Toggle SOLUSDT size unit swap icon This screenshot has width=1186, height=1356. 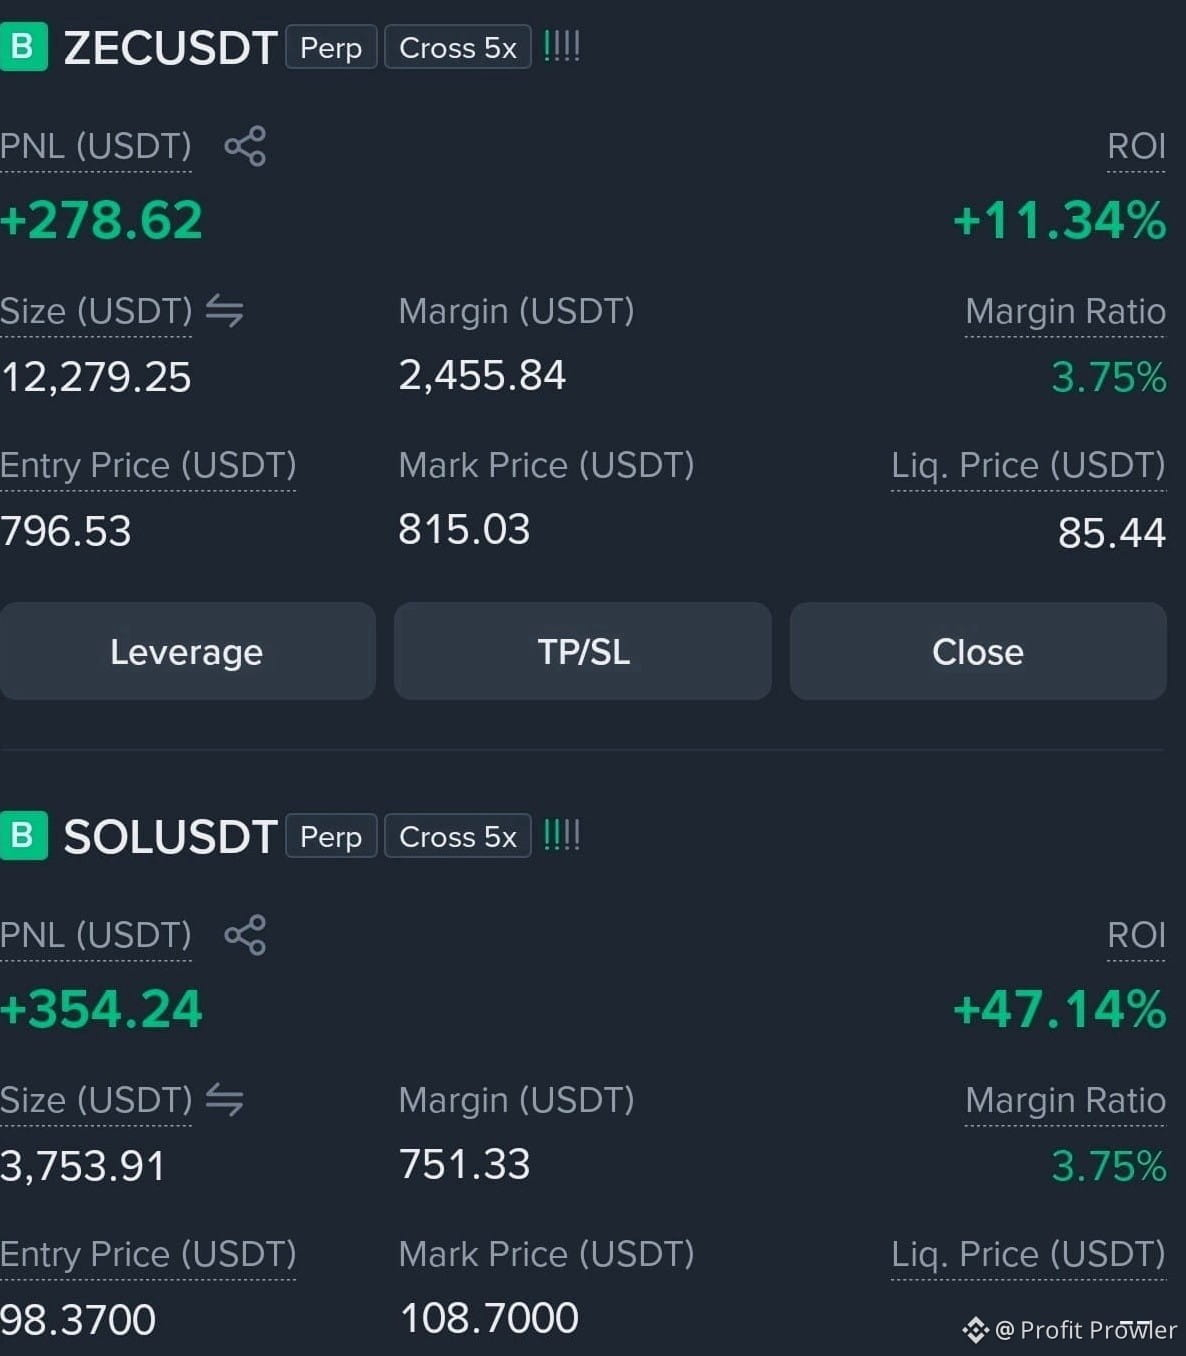(225, 1100)
